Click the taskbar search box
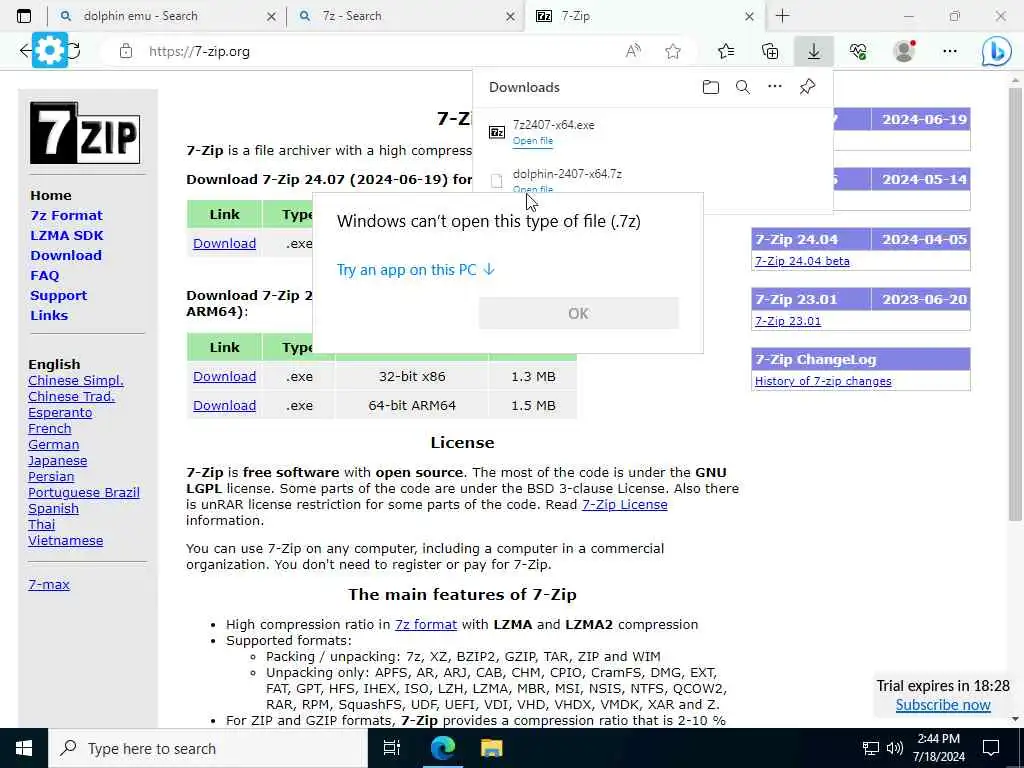Viewport: 1024px width, 768px height. pyautogui.click(x=208, y=748)
